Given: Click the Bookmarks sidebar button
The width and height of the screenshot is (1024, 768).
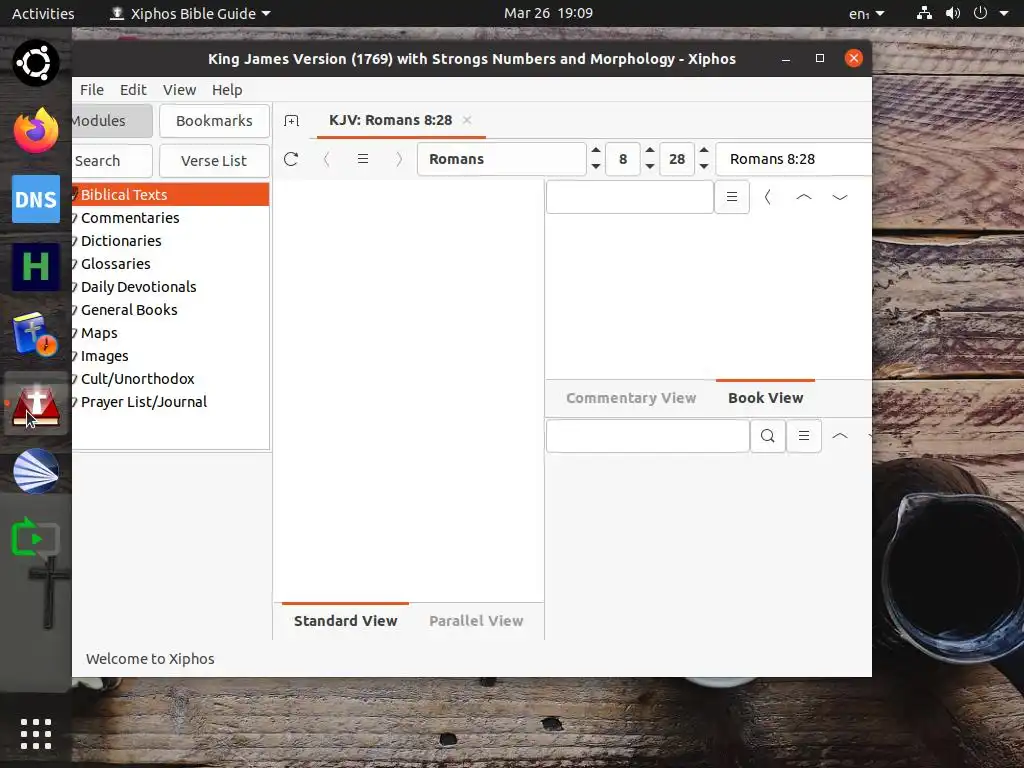Looking at the screenshot, I should click(x=214, y=121).
